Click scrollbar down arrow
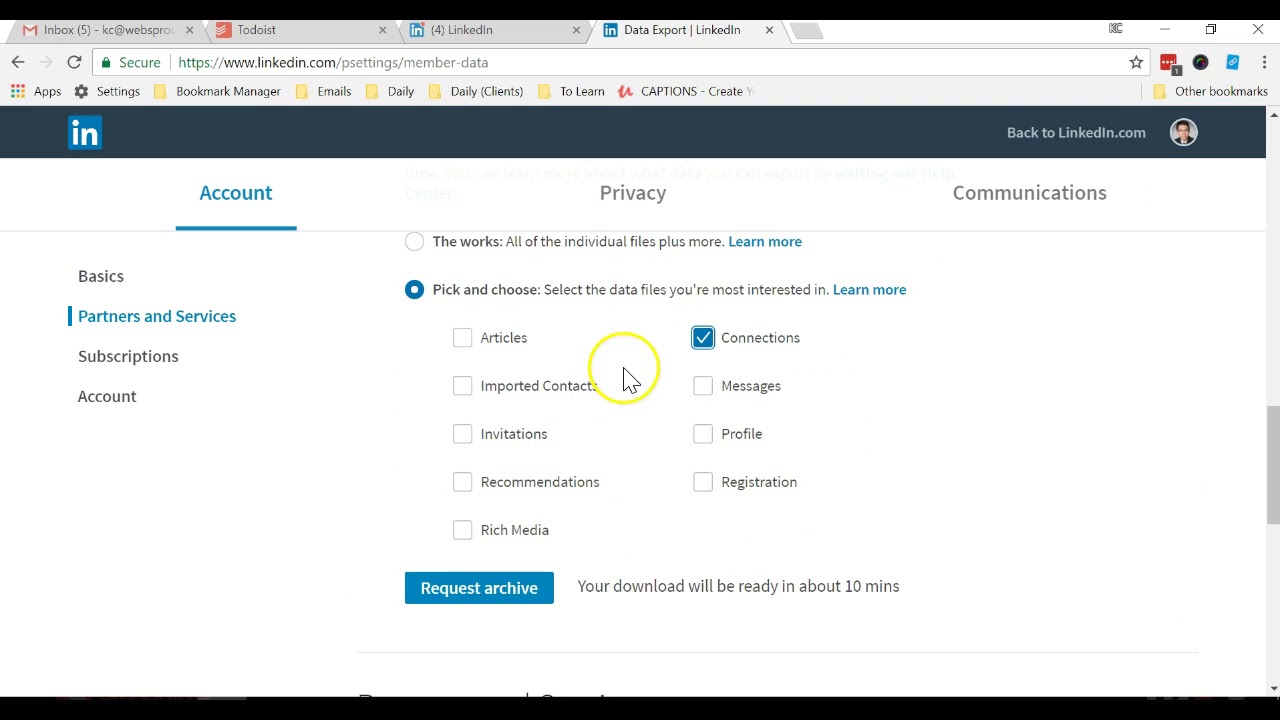1280x720 pixels. (1273, 689)
